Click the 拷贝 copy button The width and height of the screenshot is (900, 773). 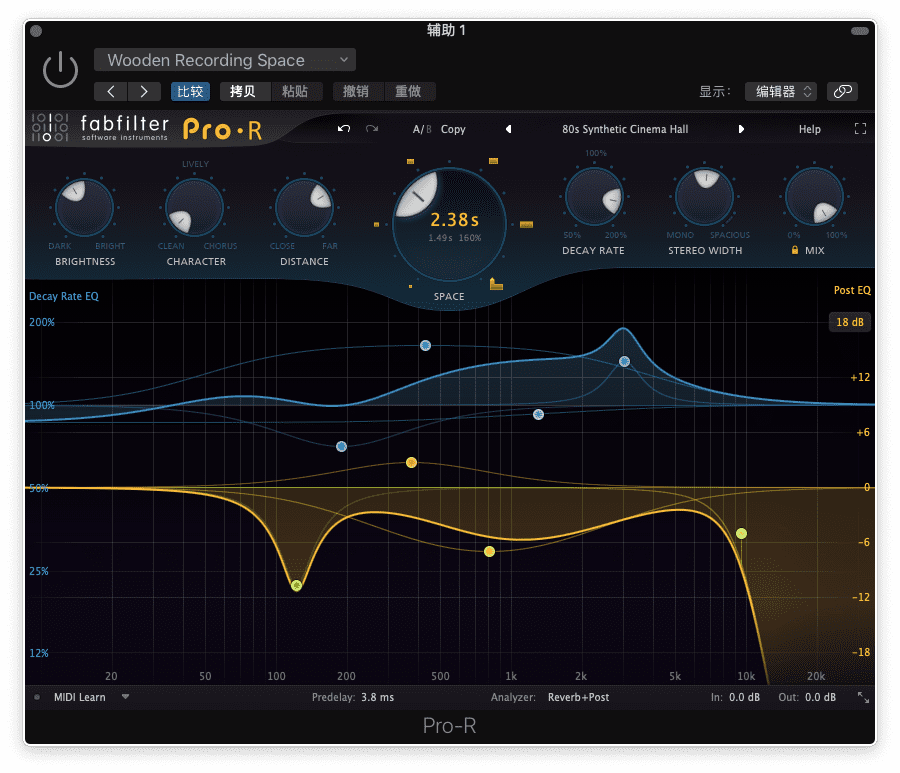point(245,91)
